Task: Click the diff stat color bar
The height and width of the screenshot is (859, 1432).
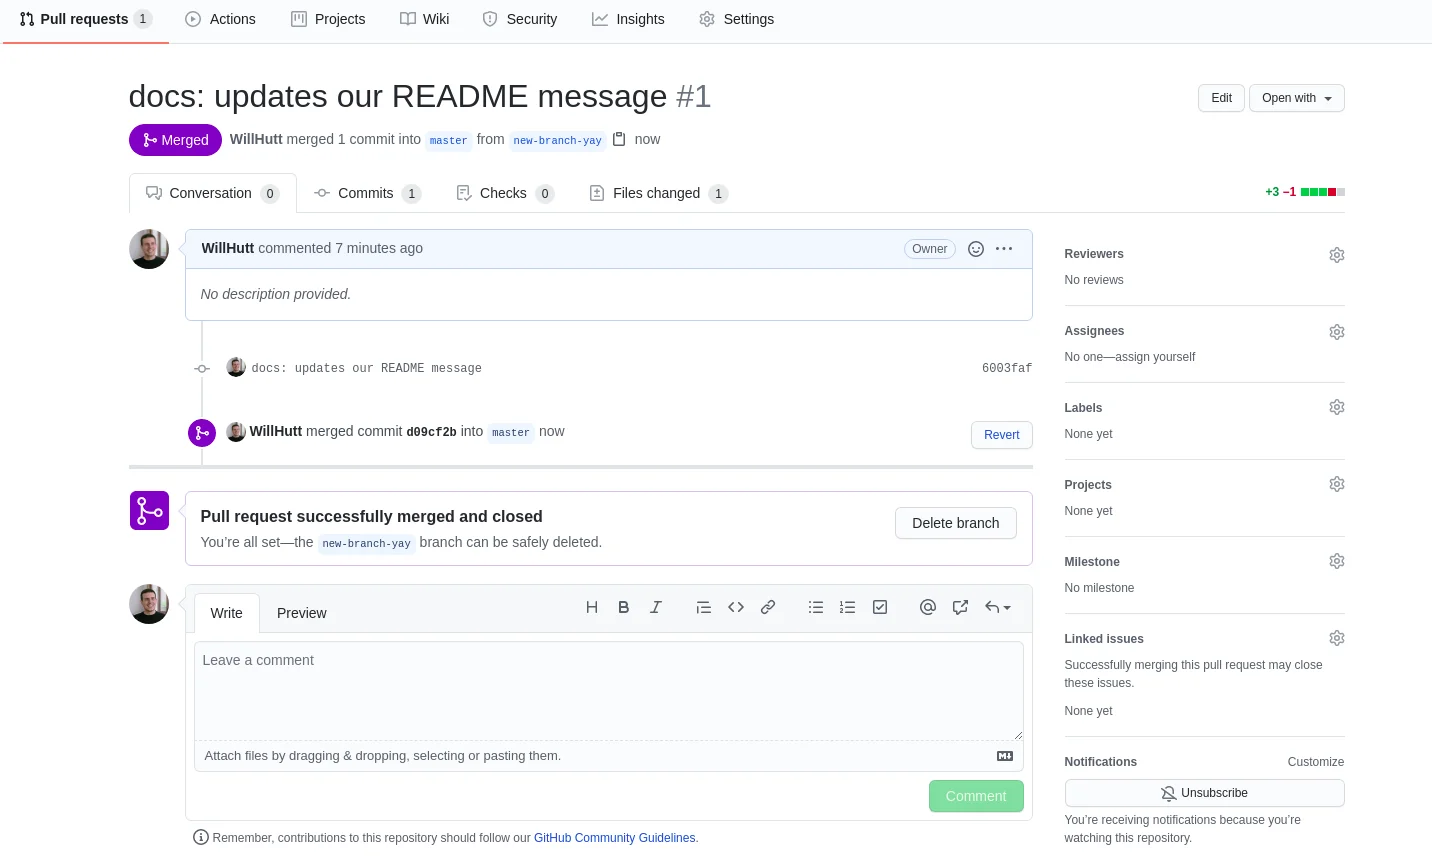Action: tap(1322, 192)
